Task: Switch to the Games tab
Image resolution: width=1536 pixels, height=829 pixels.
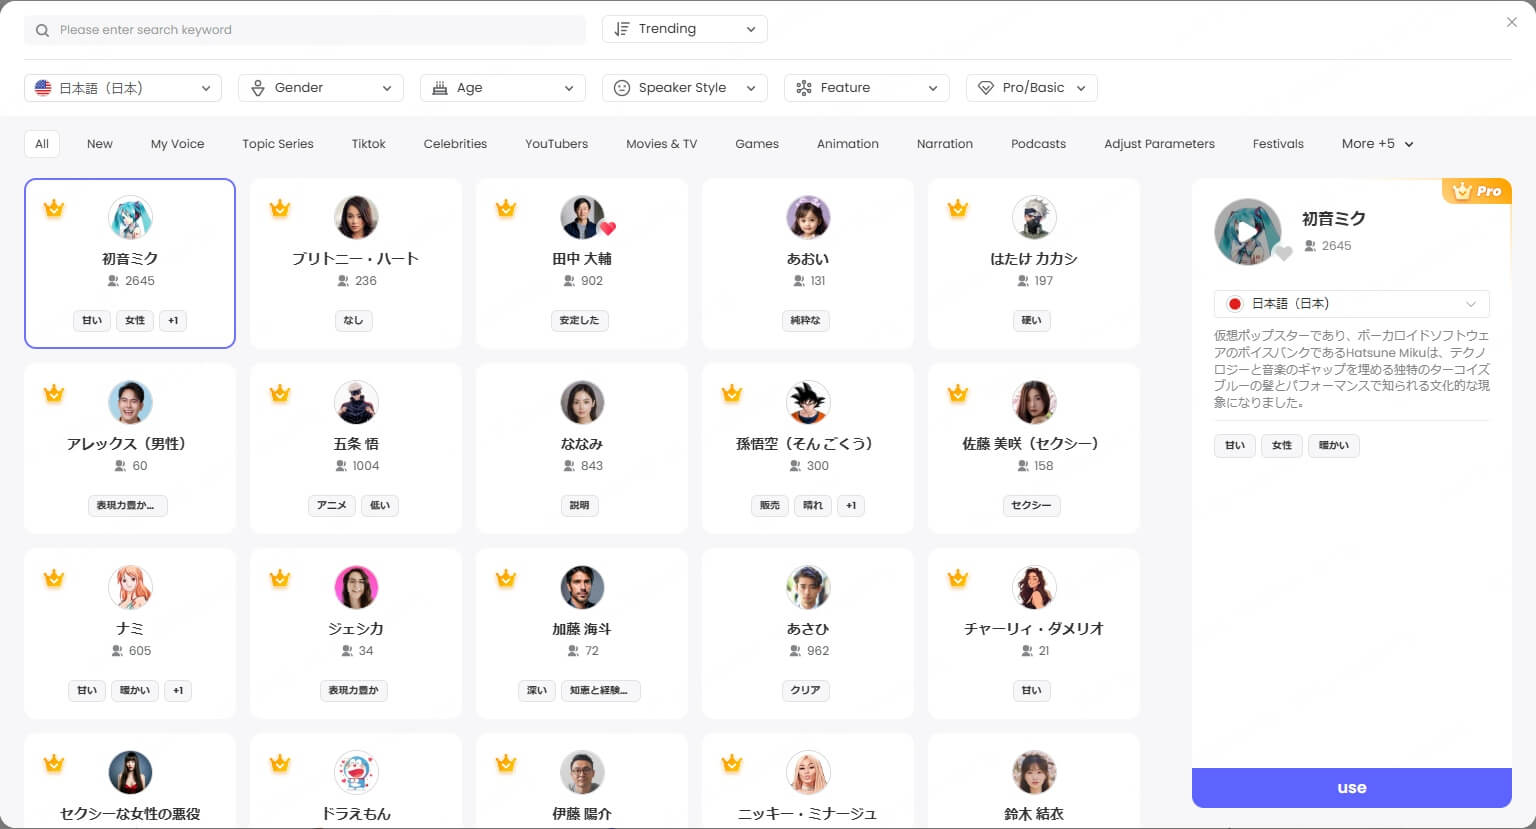Action: [757, 144]
